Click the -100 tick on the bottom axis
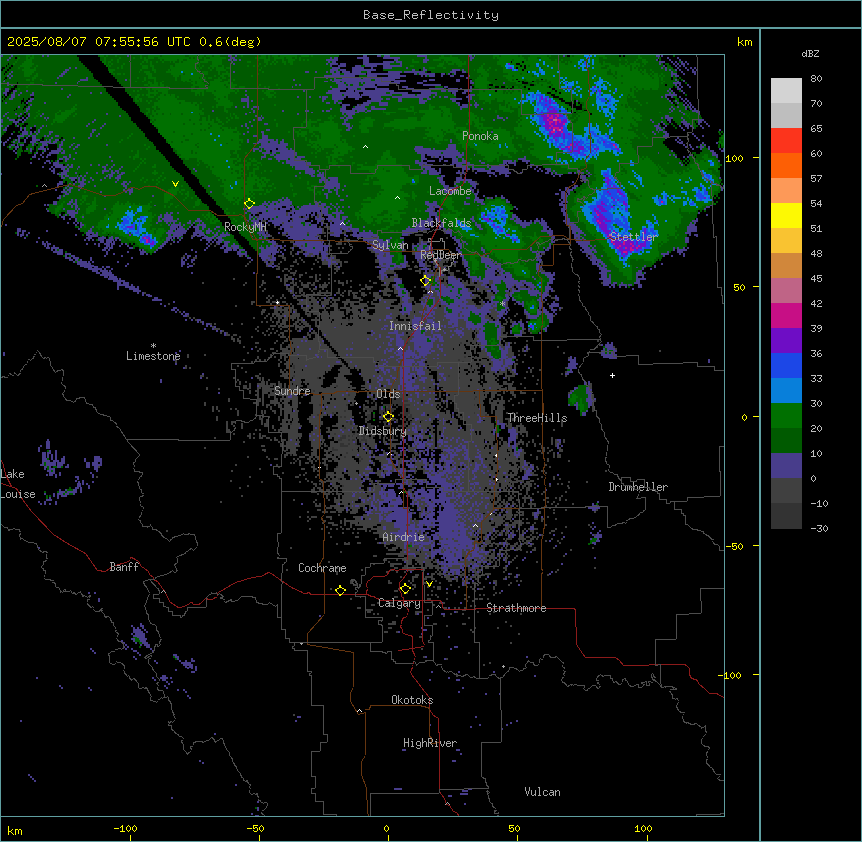Image resolution: width=862 pixels, height=842 pixels. (125, 828)
